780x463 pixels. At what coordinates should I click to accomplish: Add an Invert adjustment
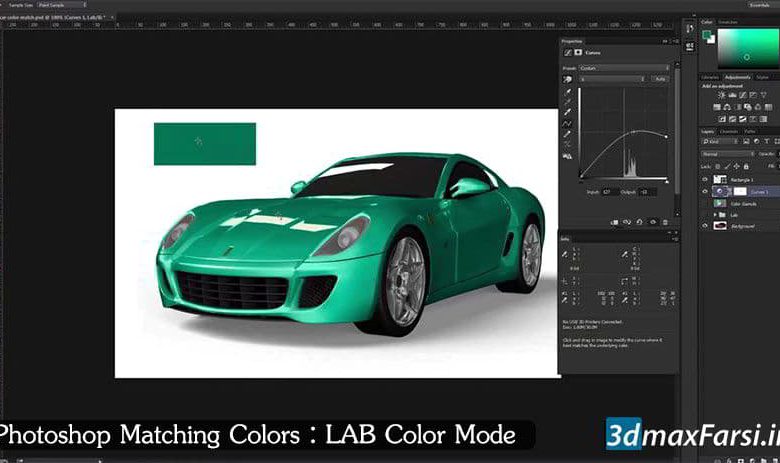pos(722,119)
